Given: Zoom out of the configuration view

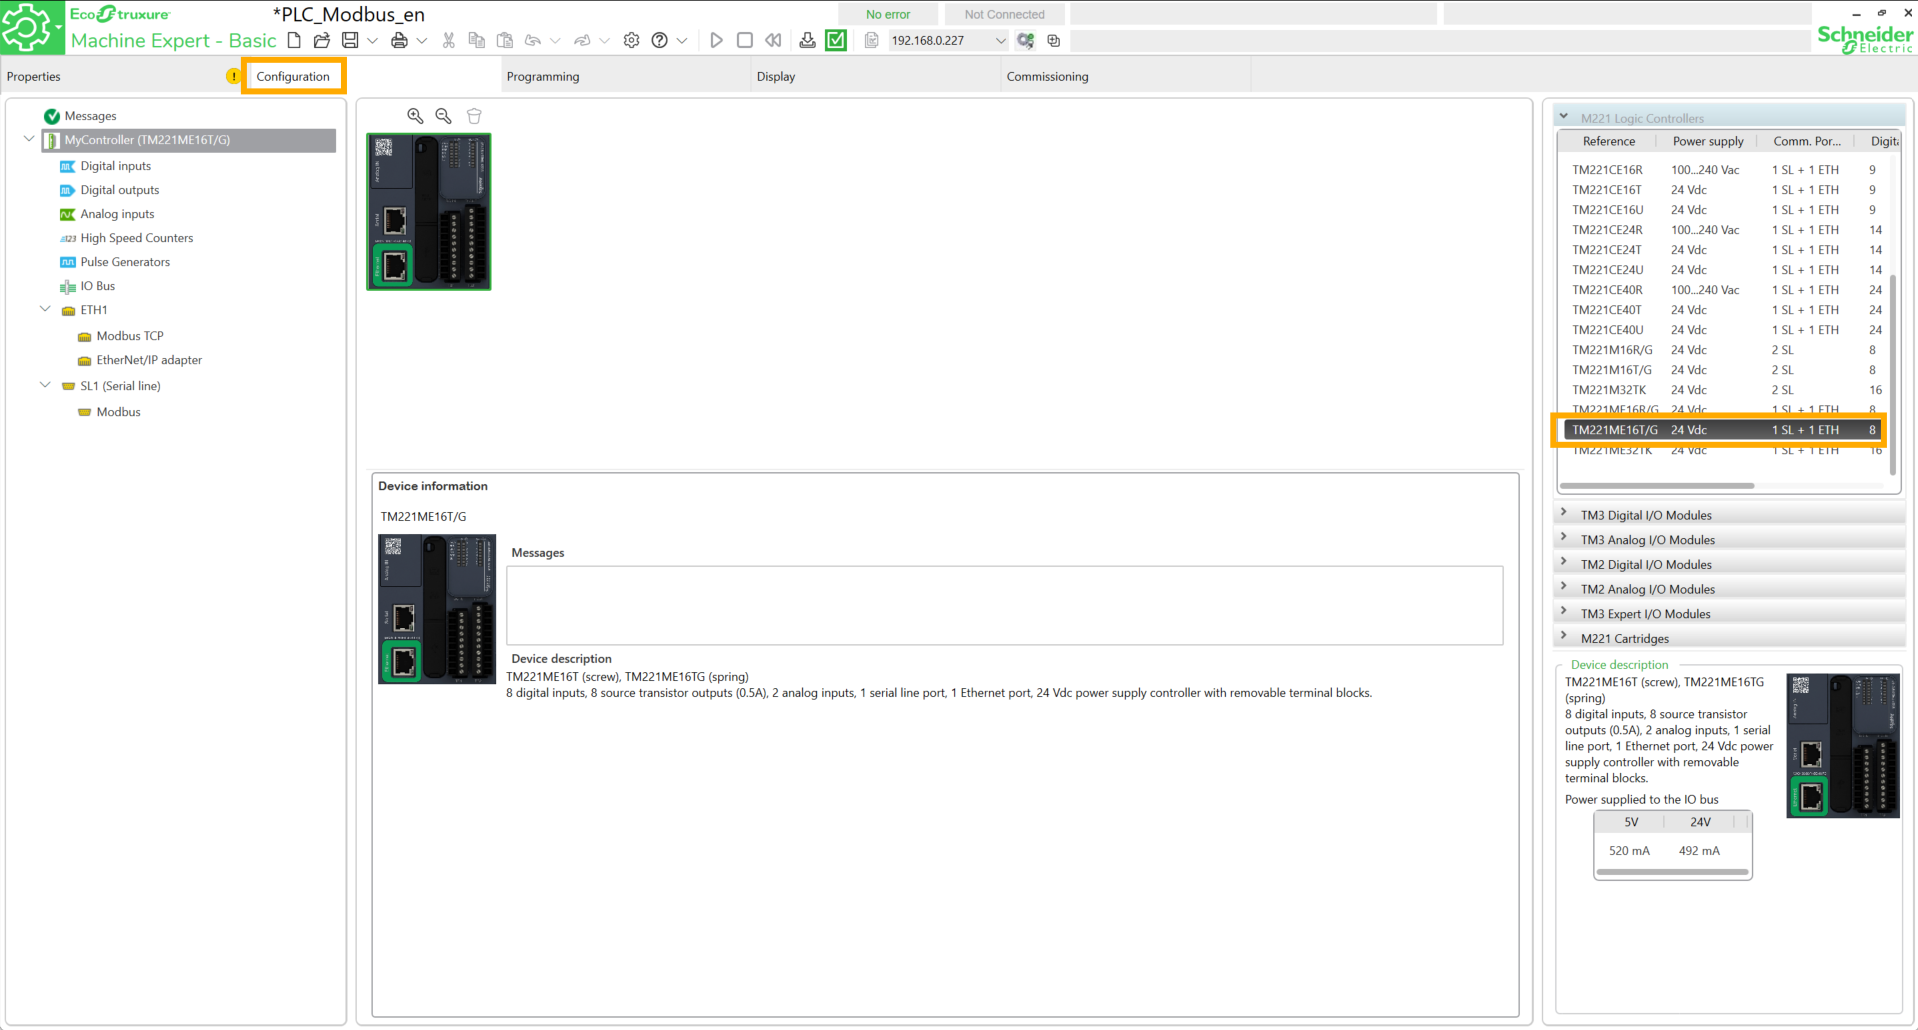Looking at the screenshot, I should click(x=443, y=116).
